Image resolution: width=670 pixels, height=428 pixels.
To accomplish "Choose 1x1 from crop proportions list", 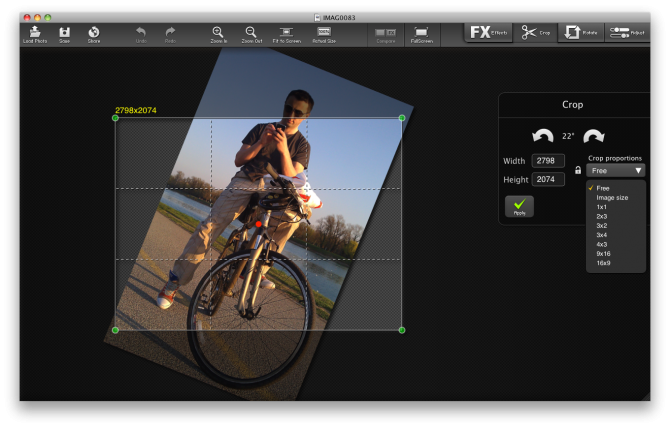I will pyautogui.click(x=602, y=207).
